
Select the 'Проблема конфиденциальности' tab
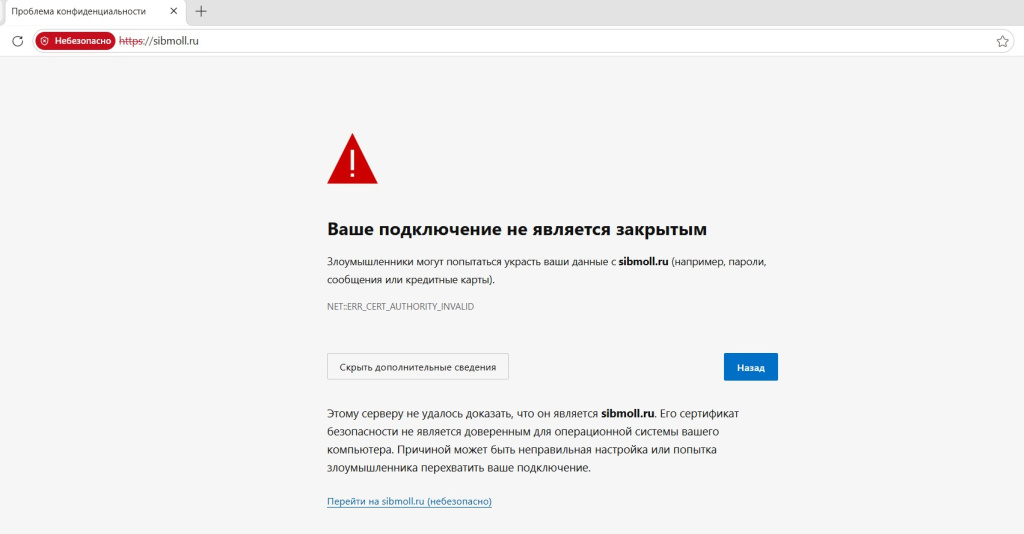coord(94,12)
